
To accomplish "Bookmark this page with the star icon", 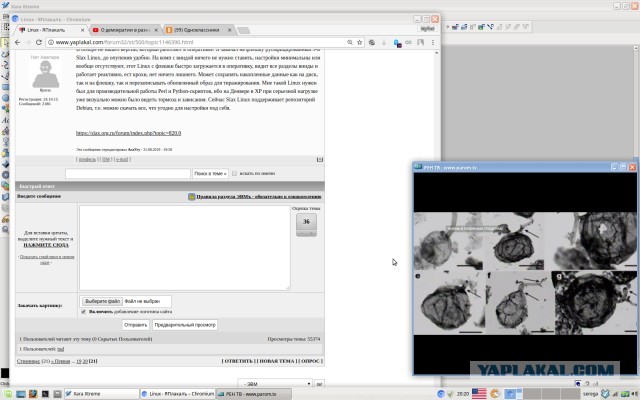I will tap(360, 42).
